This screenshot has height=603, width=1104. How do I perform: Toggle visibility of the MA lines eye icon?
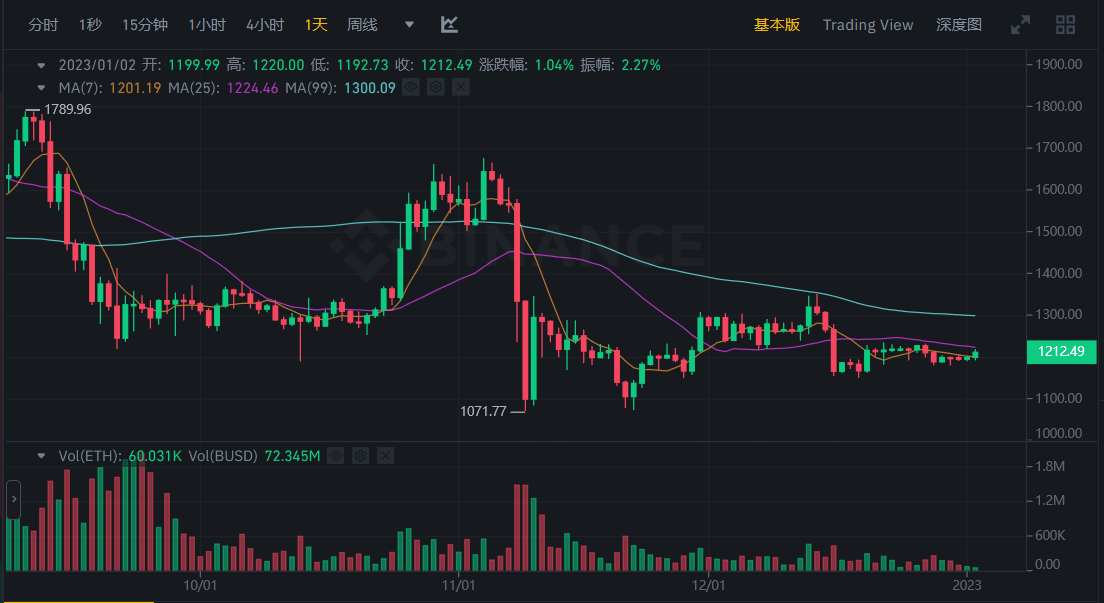(x=410, y=87)
